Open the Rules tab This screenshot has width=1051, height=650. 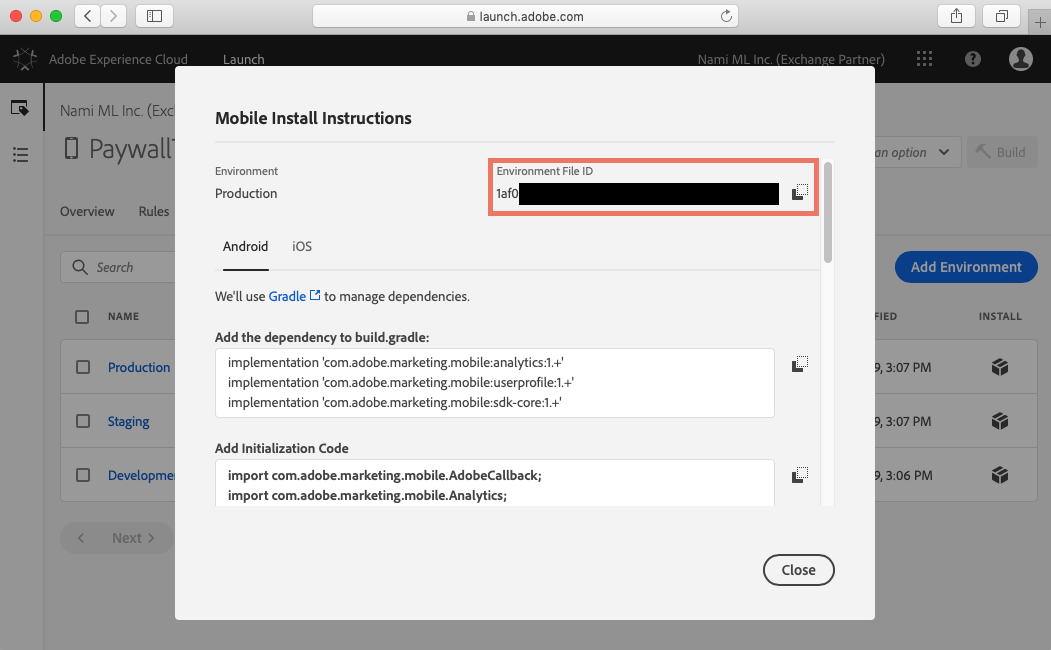click(153, 211)
